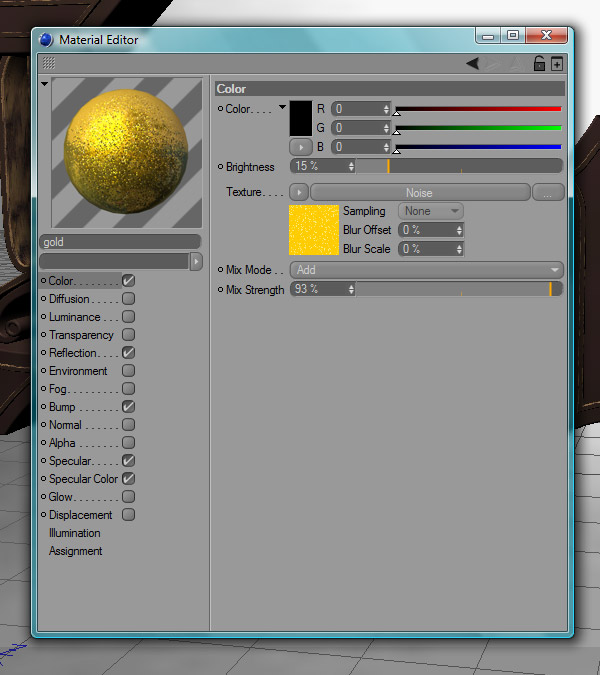This screenshot has width=600, height=675.
Task: Click the ellipsis browse button next to Noise
Action: coord(548,192)
